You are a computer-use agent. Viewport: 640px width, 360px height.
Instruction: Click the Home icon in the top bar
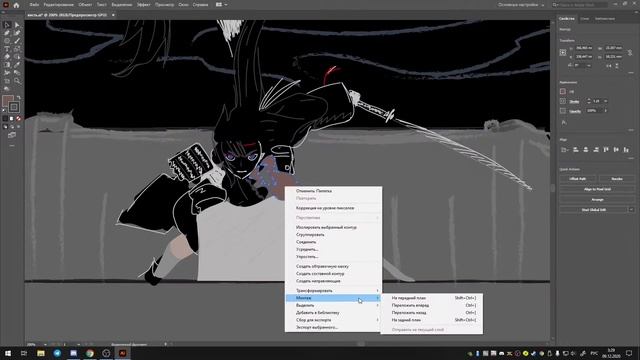[16, 5]
